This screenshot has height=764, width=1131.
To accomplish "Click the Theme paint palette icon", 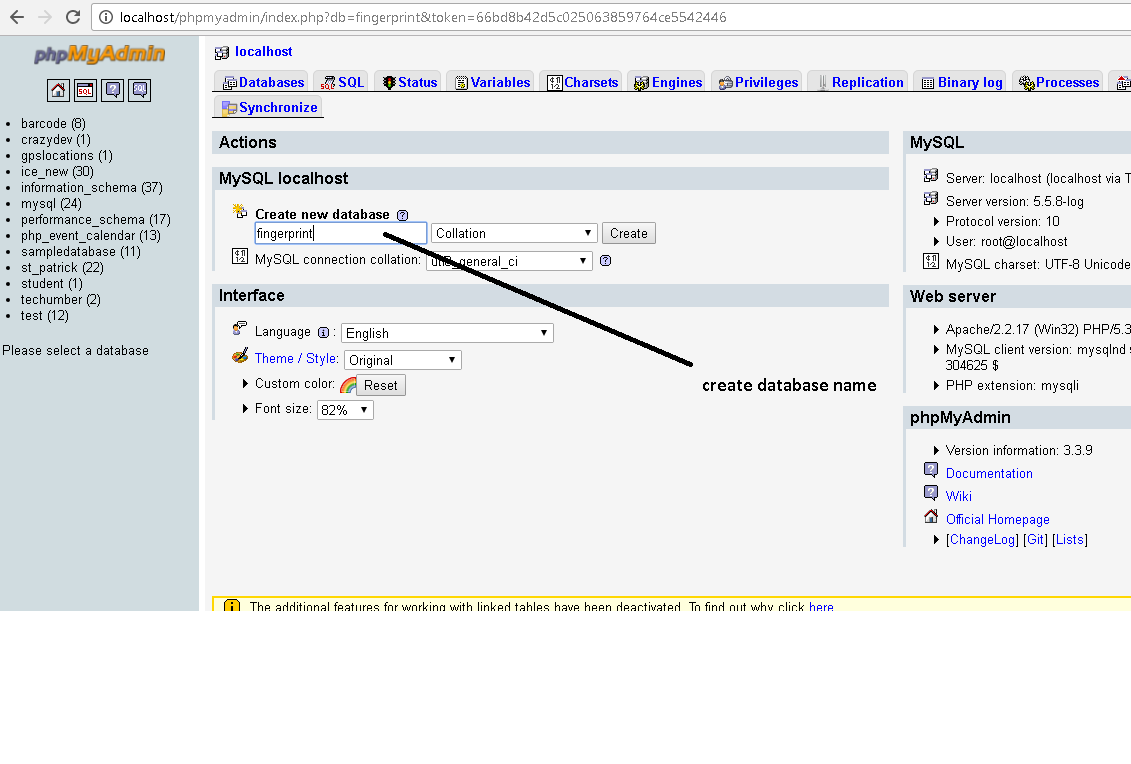I will [240, 356].
